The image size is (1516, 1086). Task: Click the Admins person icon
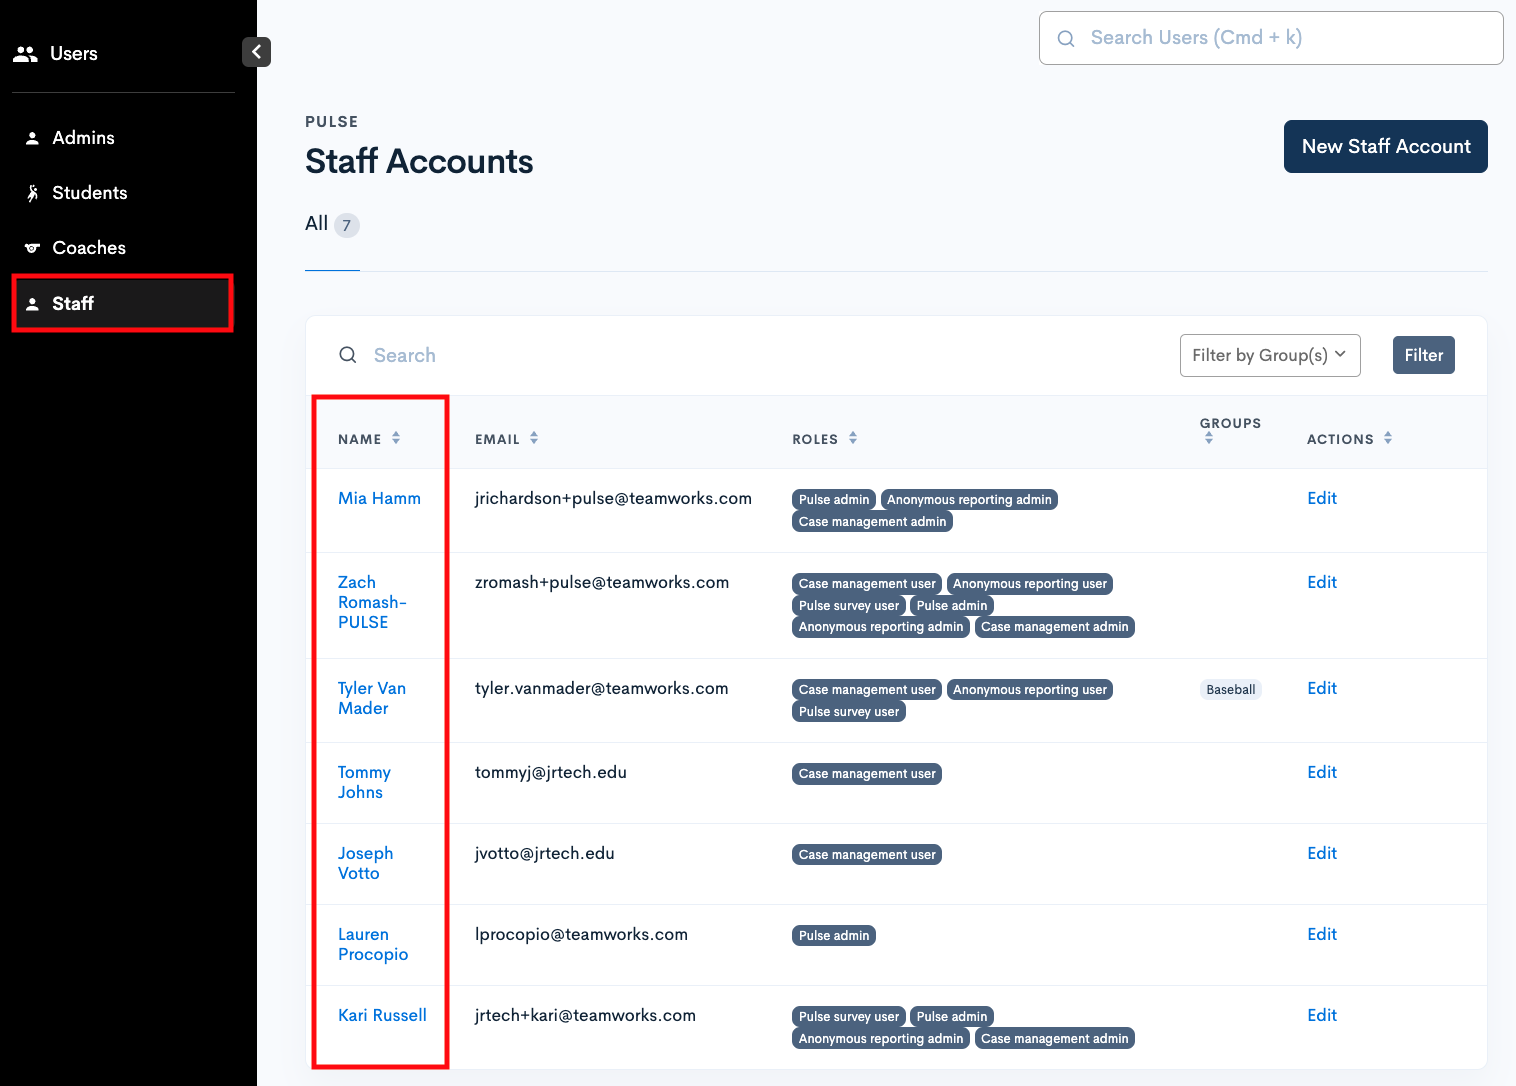click(32, 138)
